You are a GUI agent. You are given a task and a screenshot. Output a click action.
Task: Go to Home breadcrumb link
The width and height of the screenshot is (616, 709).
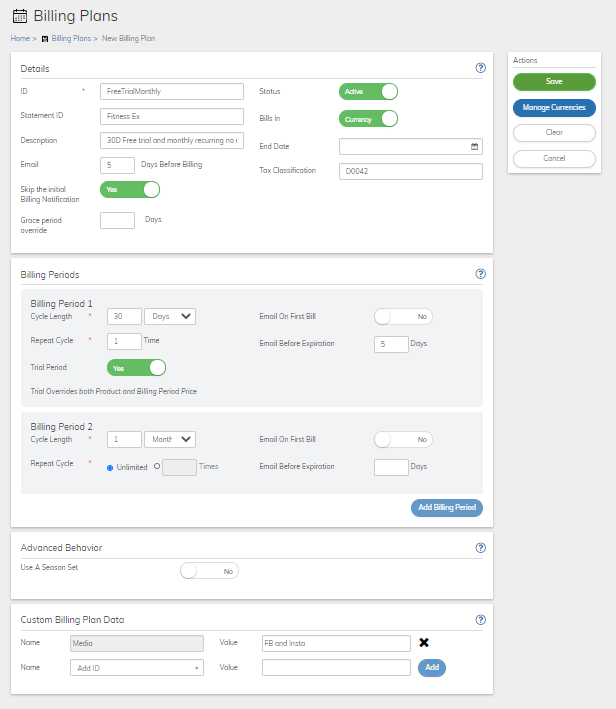coord(20,38)
